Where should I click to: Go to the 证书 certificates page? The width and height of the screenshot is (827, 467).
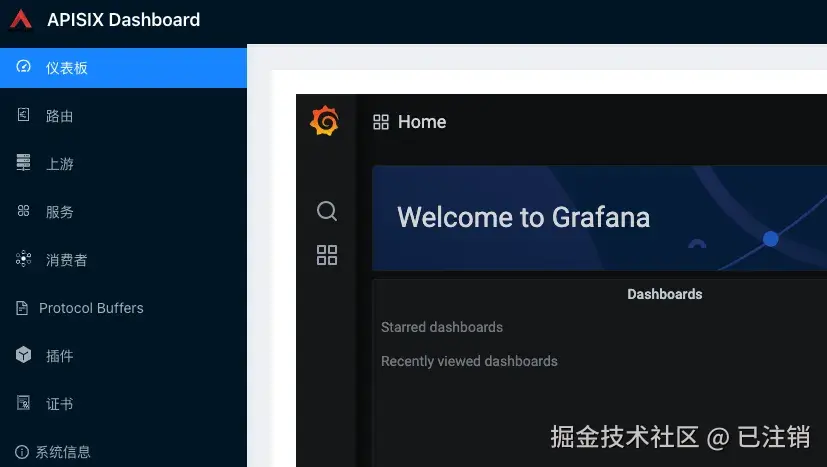(123, 404)
